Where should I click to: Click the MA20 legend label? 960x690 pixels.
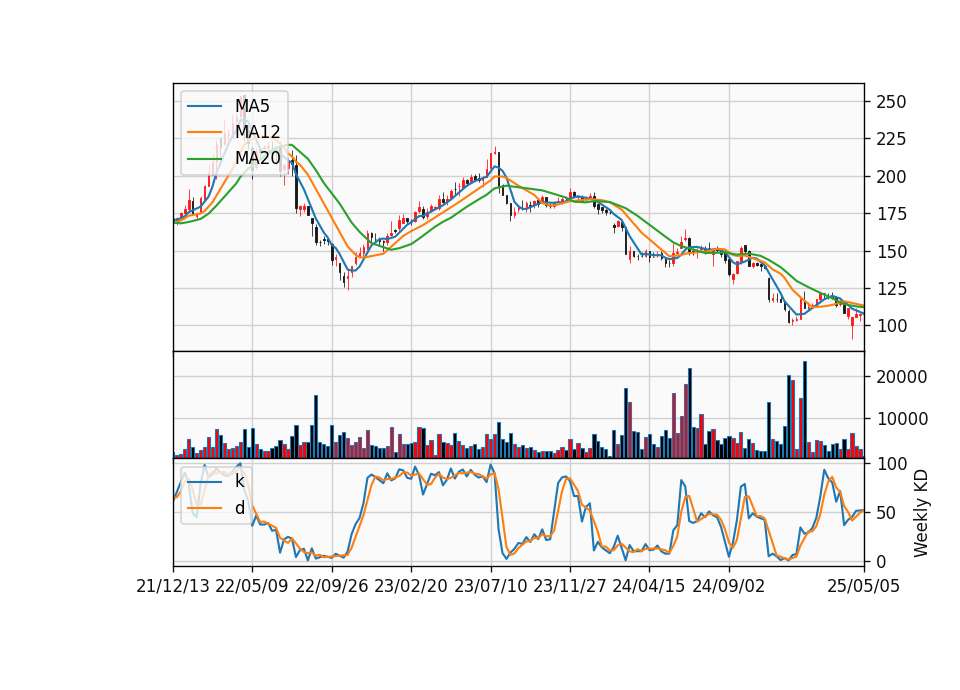click(x=258, y=158)
